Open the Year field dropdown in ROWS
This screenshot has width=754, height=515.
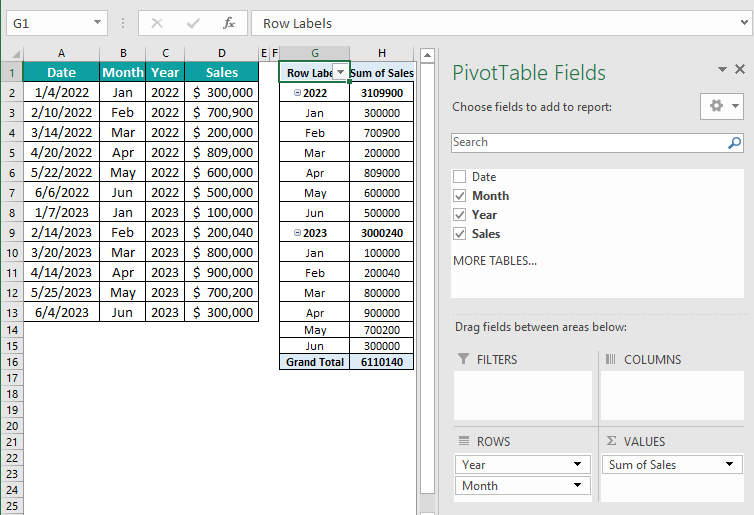pyautogui.click(x=578, y=465)
